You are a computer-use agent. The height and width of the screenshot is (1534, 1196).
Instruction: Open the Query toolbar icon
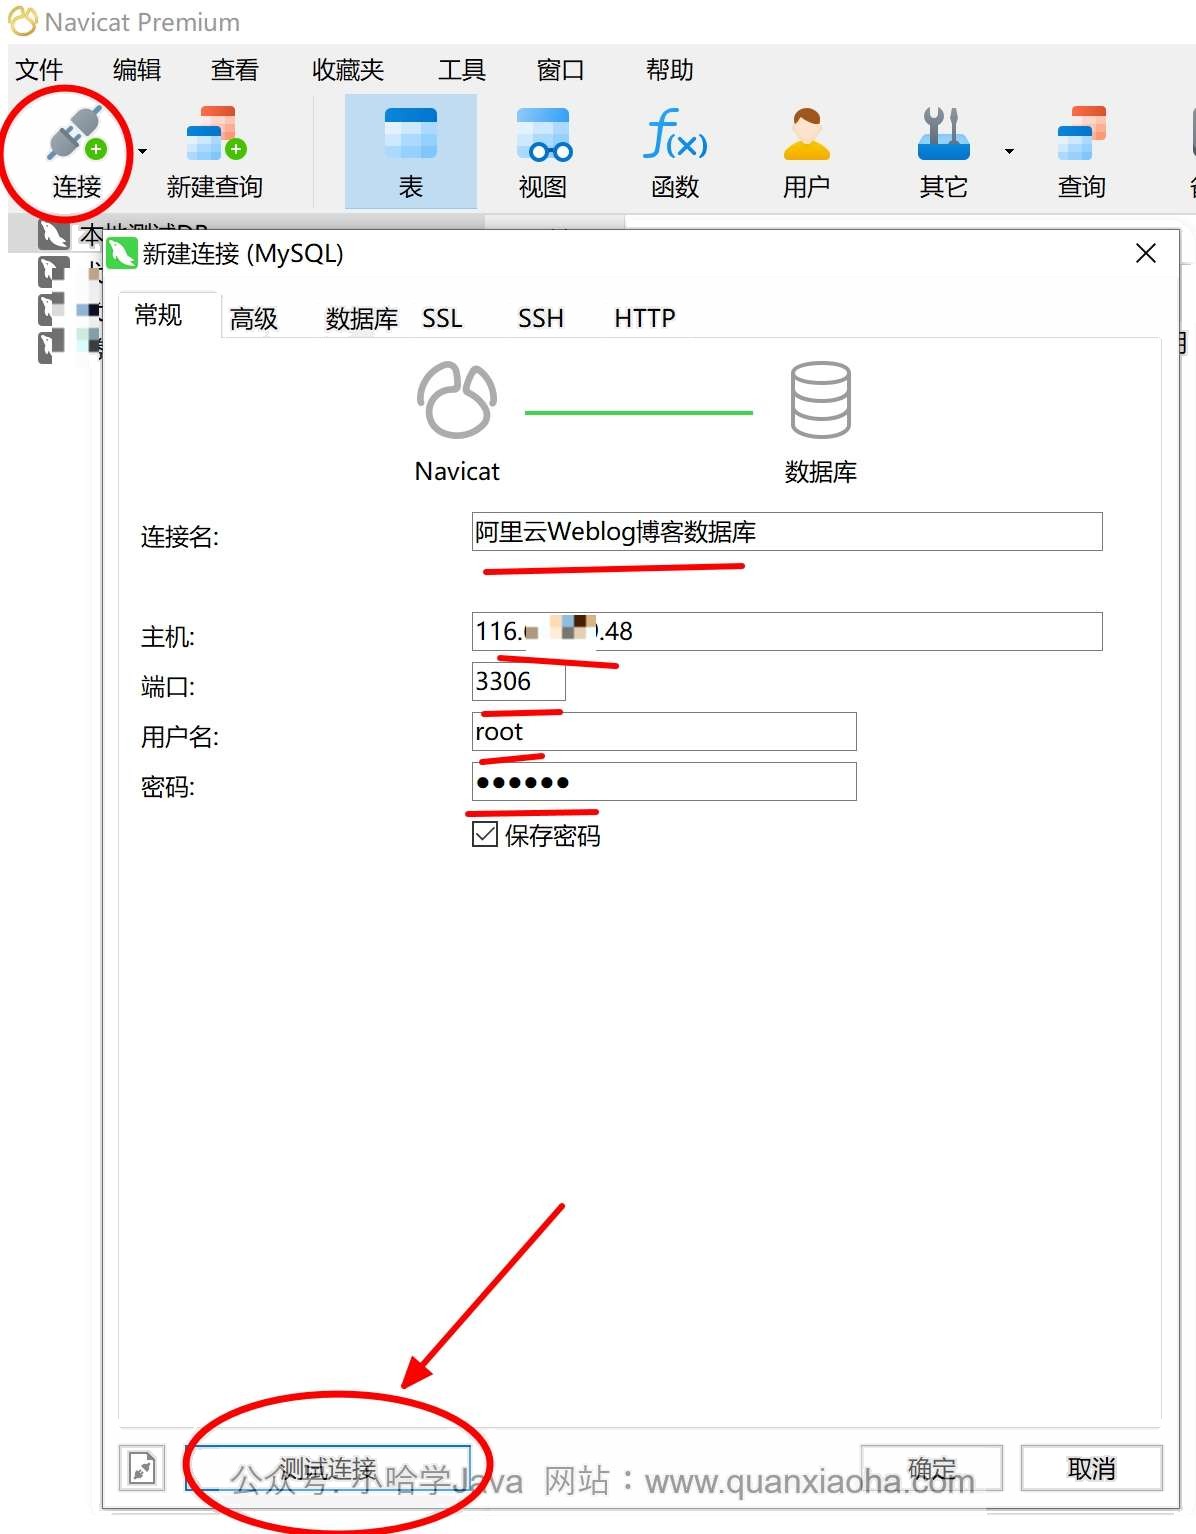[x=1081, y=135]
